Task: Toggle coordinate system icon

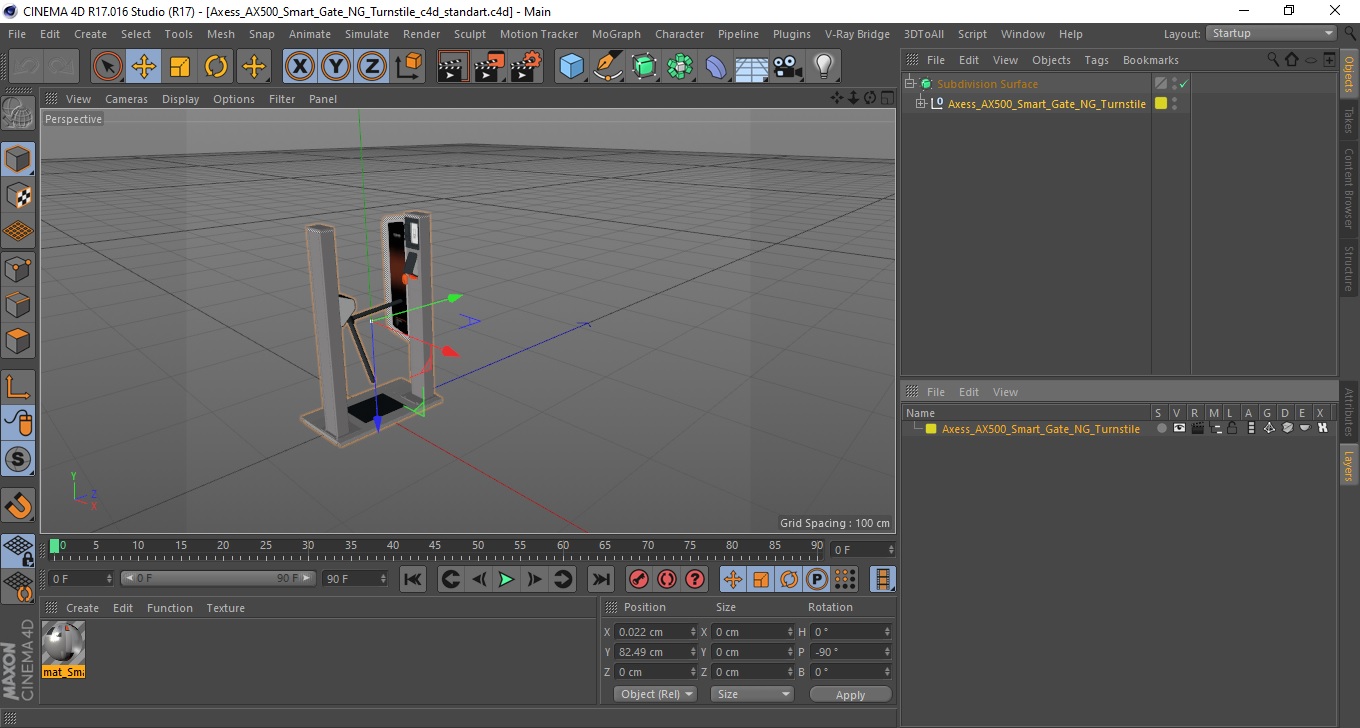Action: click(408, 67)
